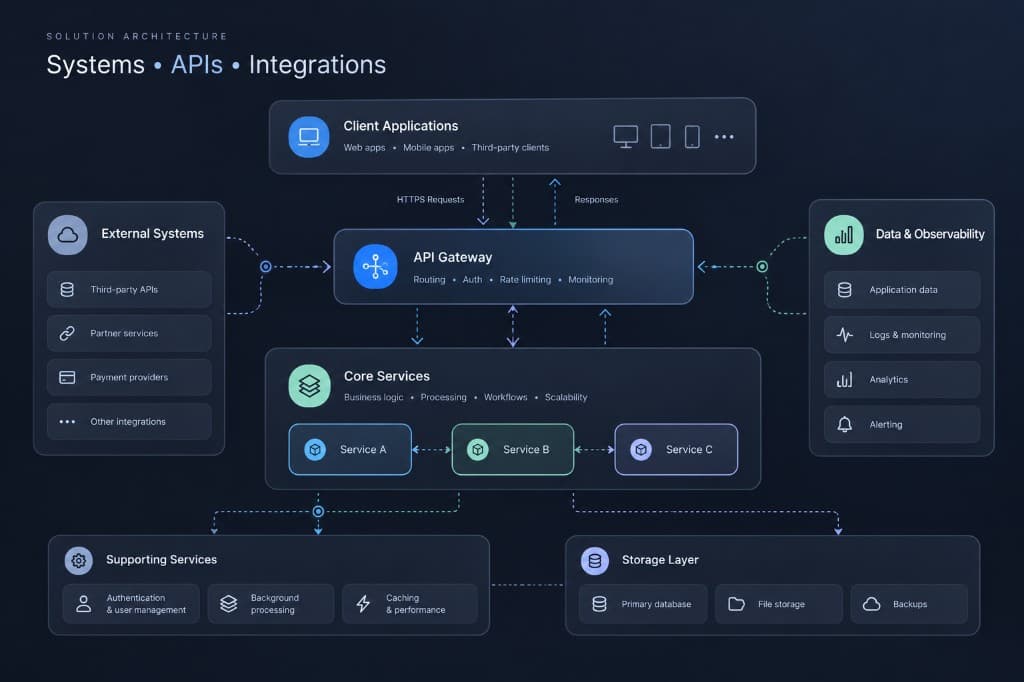
Task: Select the Backups card
Action: tap(910, 604)
